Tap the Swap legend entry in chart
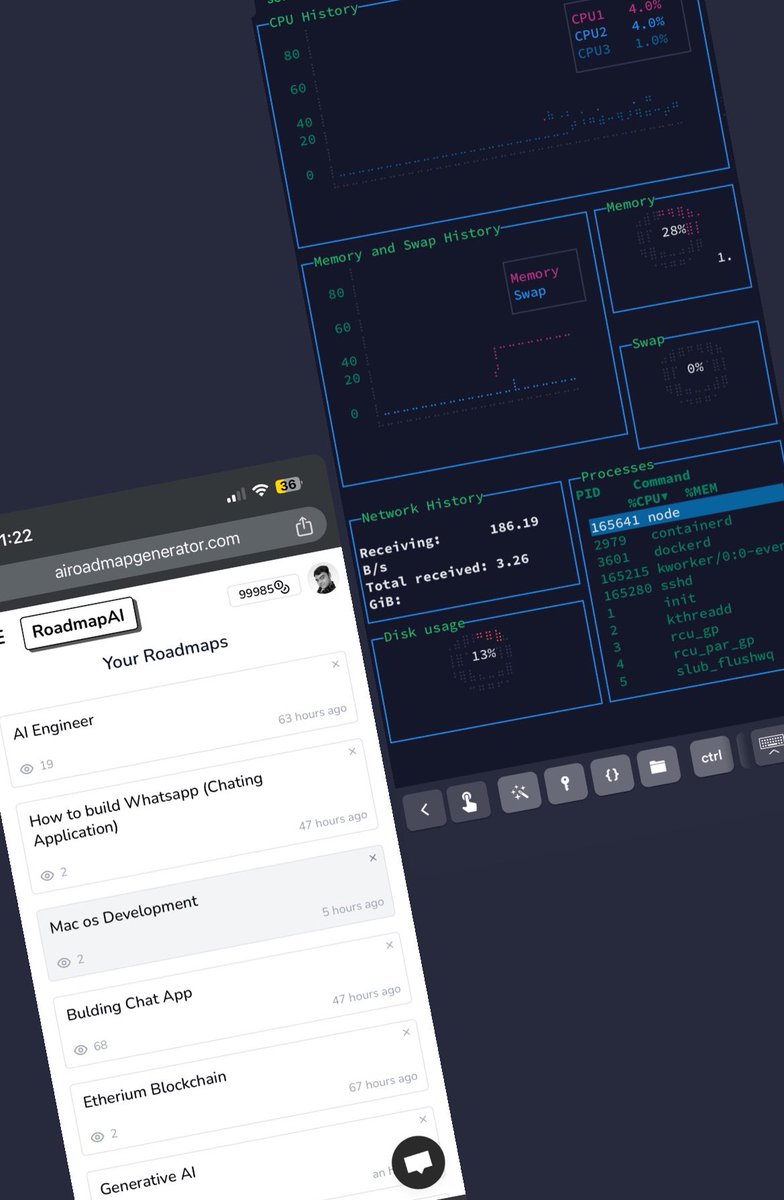This screenshot has width=784, height=1200. click(x=530, y=293)
